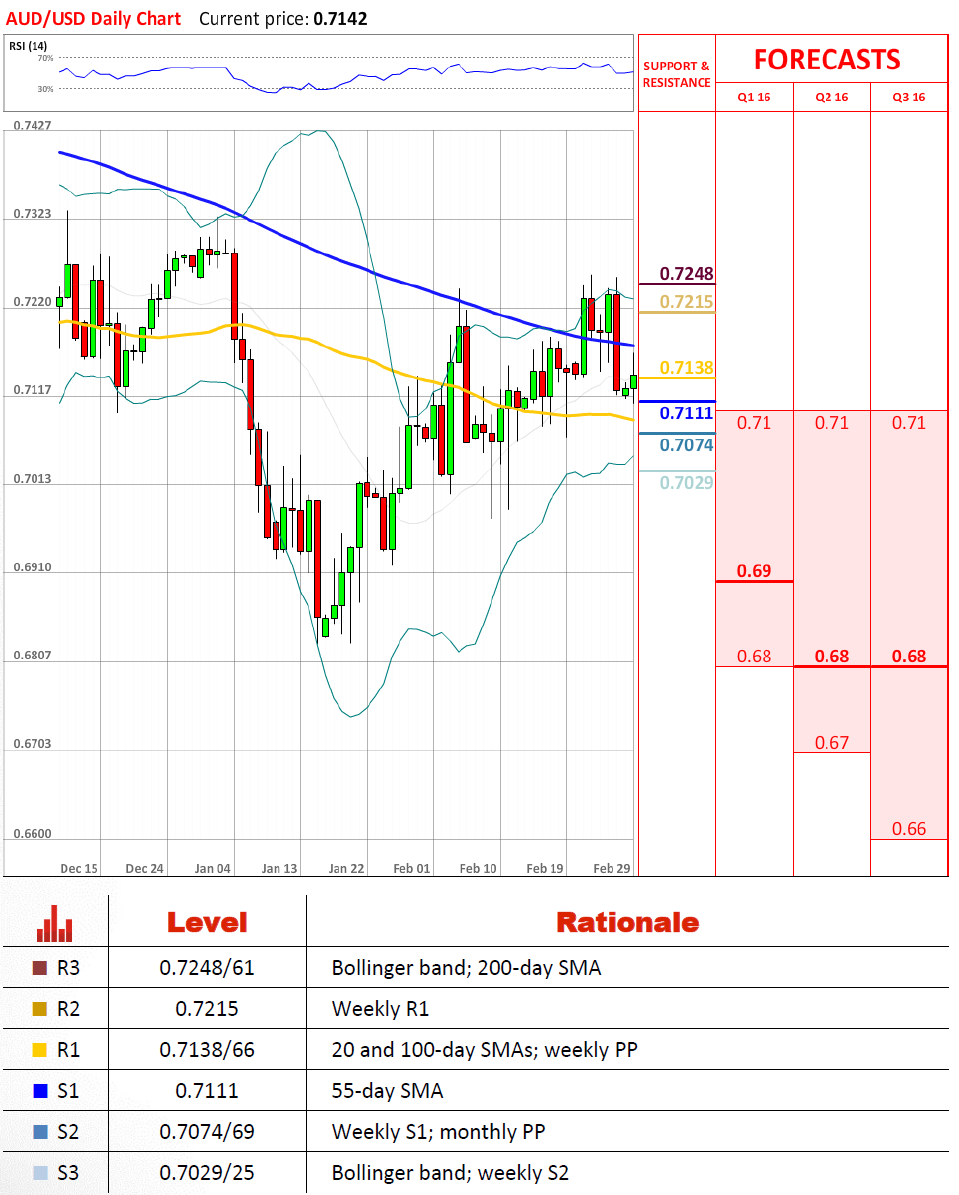Screen dimensions: 959x1195
Task: Click the R1 yellow color swatch
Action: (40, 1050)
